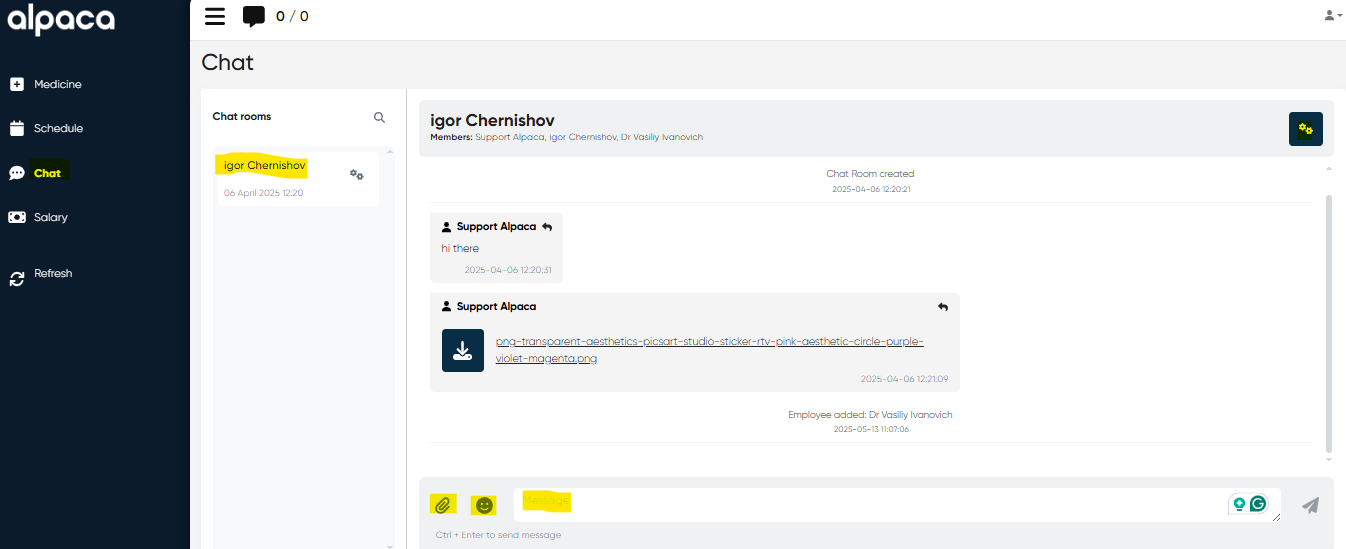This screenshot has width=1346, height=549.
Task: Search chat rooms with magnifier icon
Action: 379,117
